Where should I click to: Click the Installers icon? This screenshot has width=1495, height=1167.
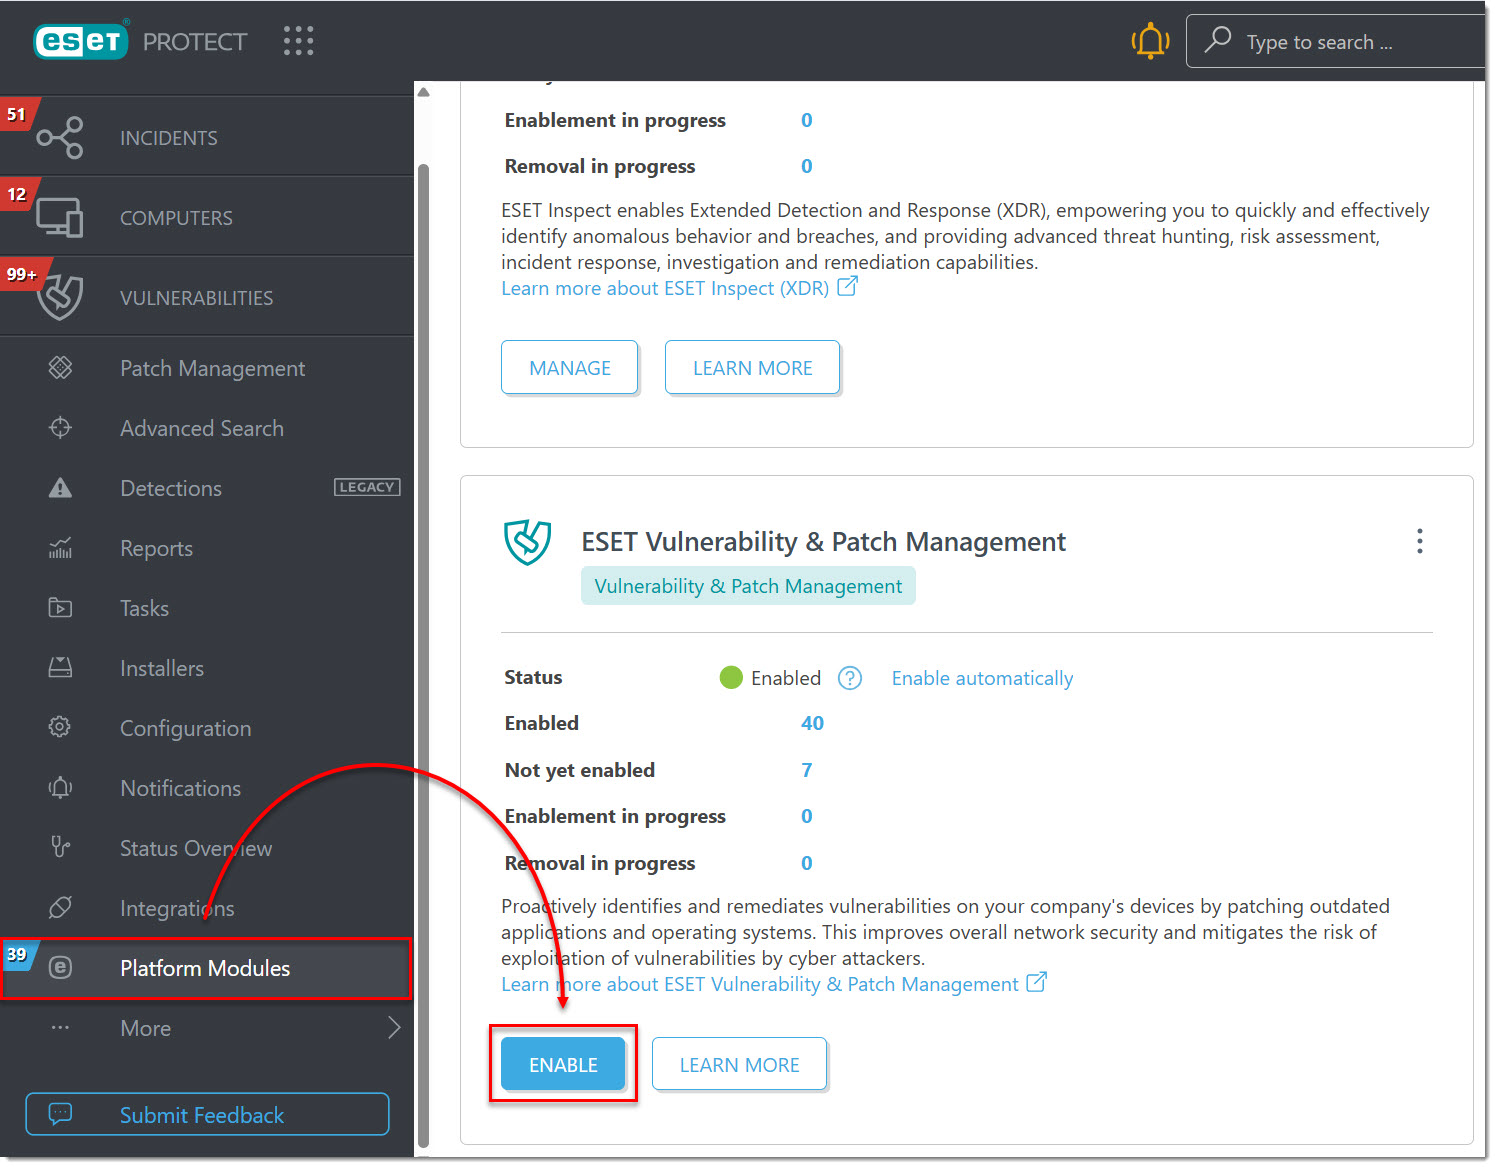tap(60, 668)
